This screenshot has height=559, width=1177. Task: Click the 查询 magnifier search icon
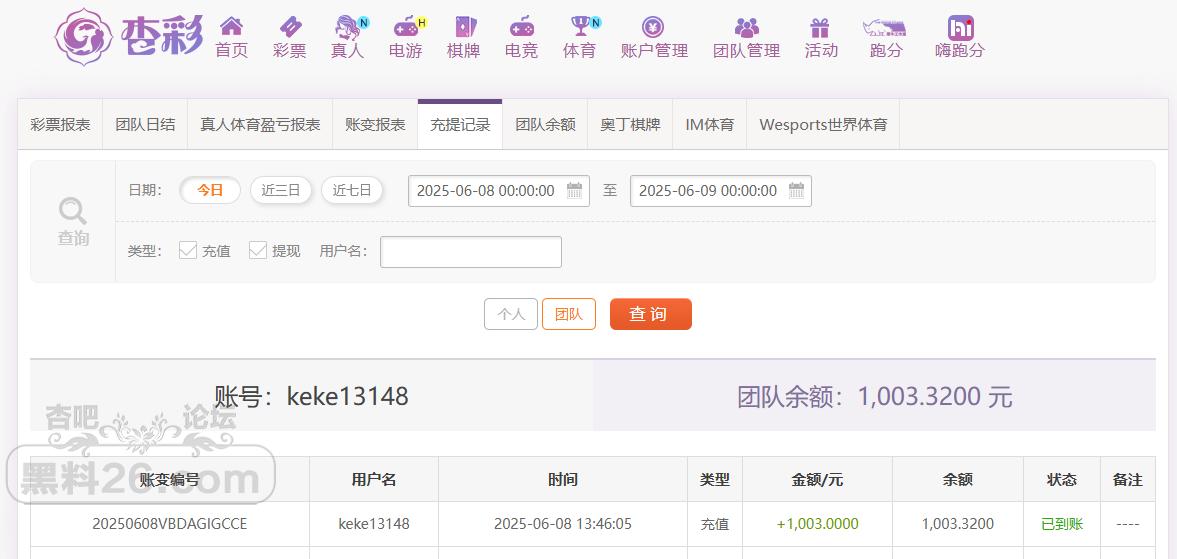73,211
